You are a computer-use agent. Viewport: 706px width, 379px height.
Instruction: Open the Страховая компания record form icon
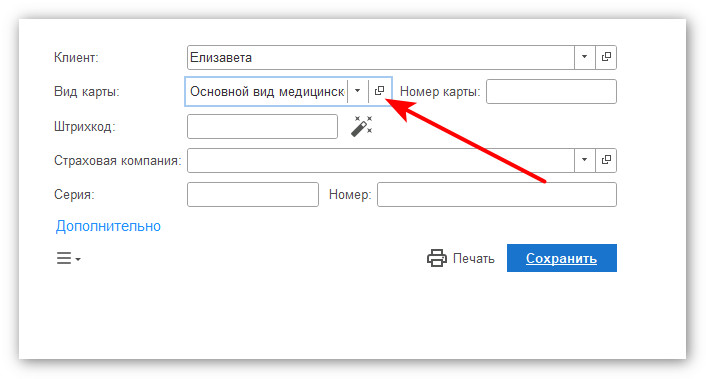click(x=606, y=160)
